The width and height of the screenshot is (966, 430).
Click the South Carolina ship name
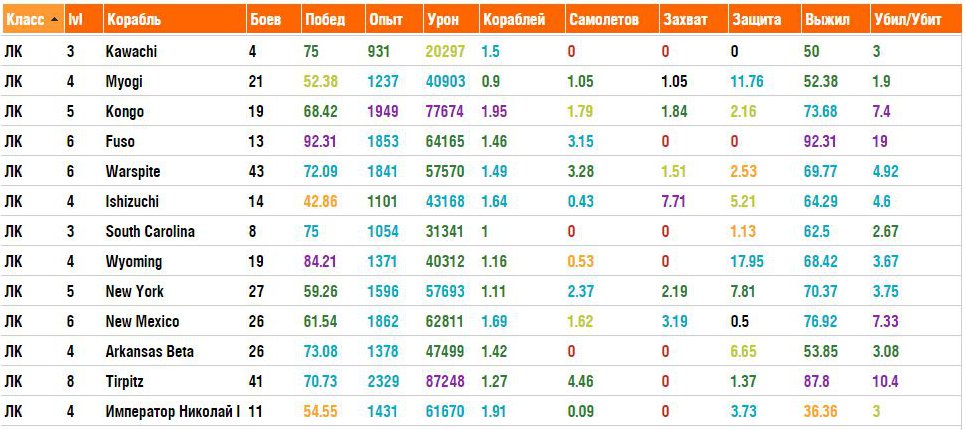click(150, 232)
